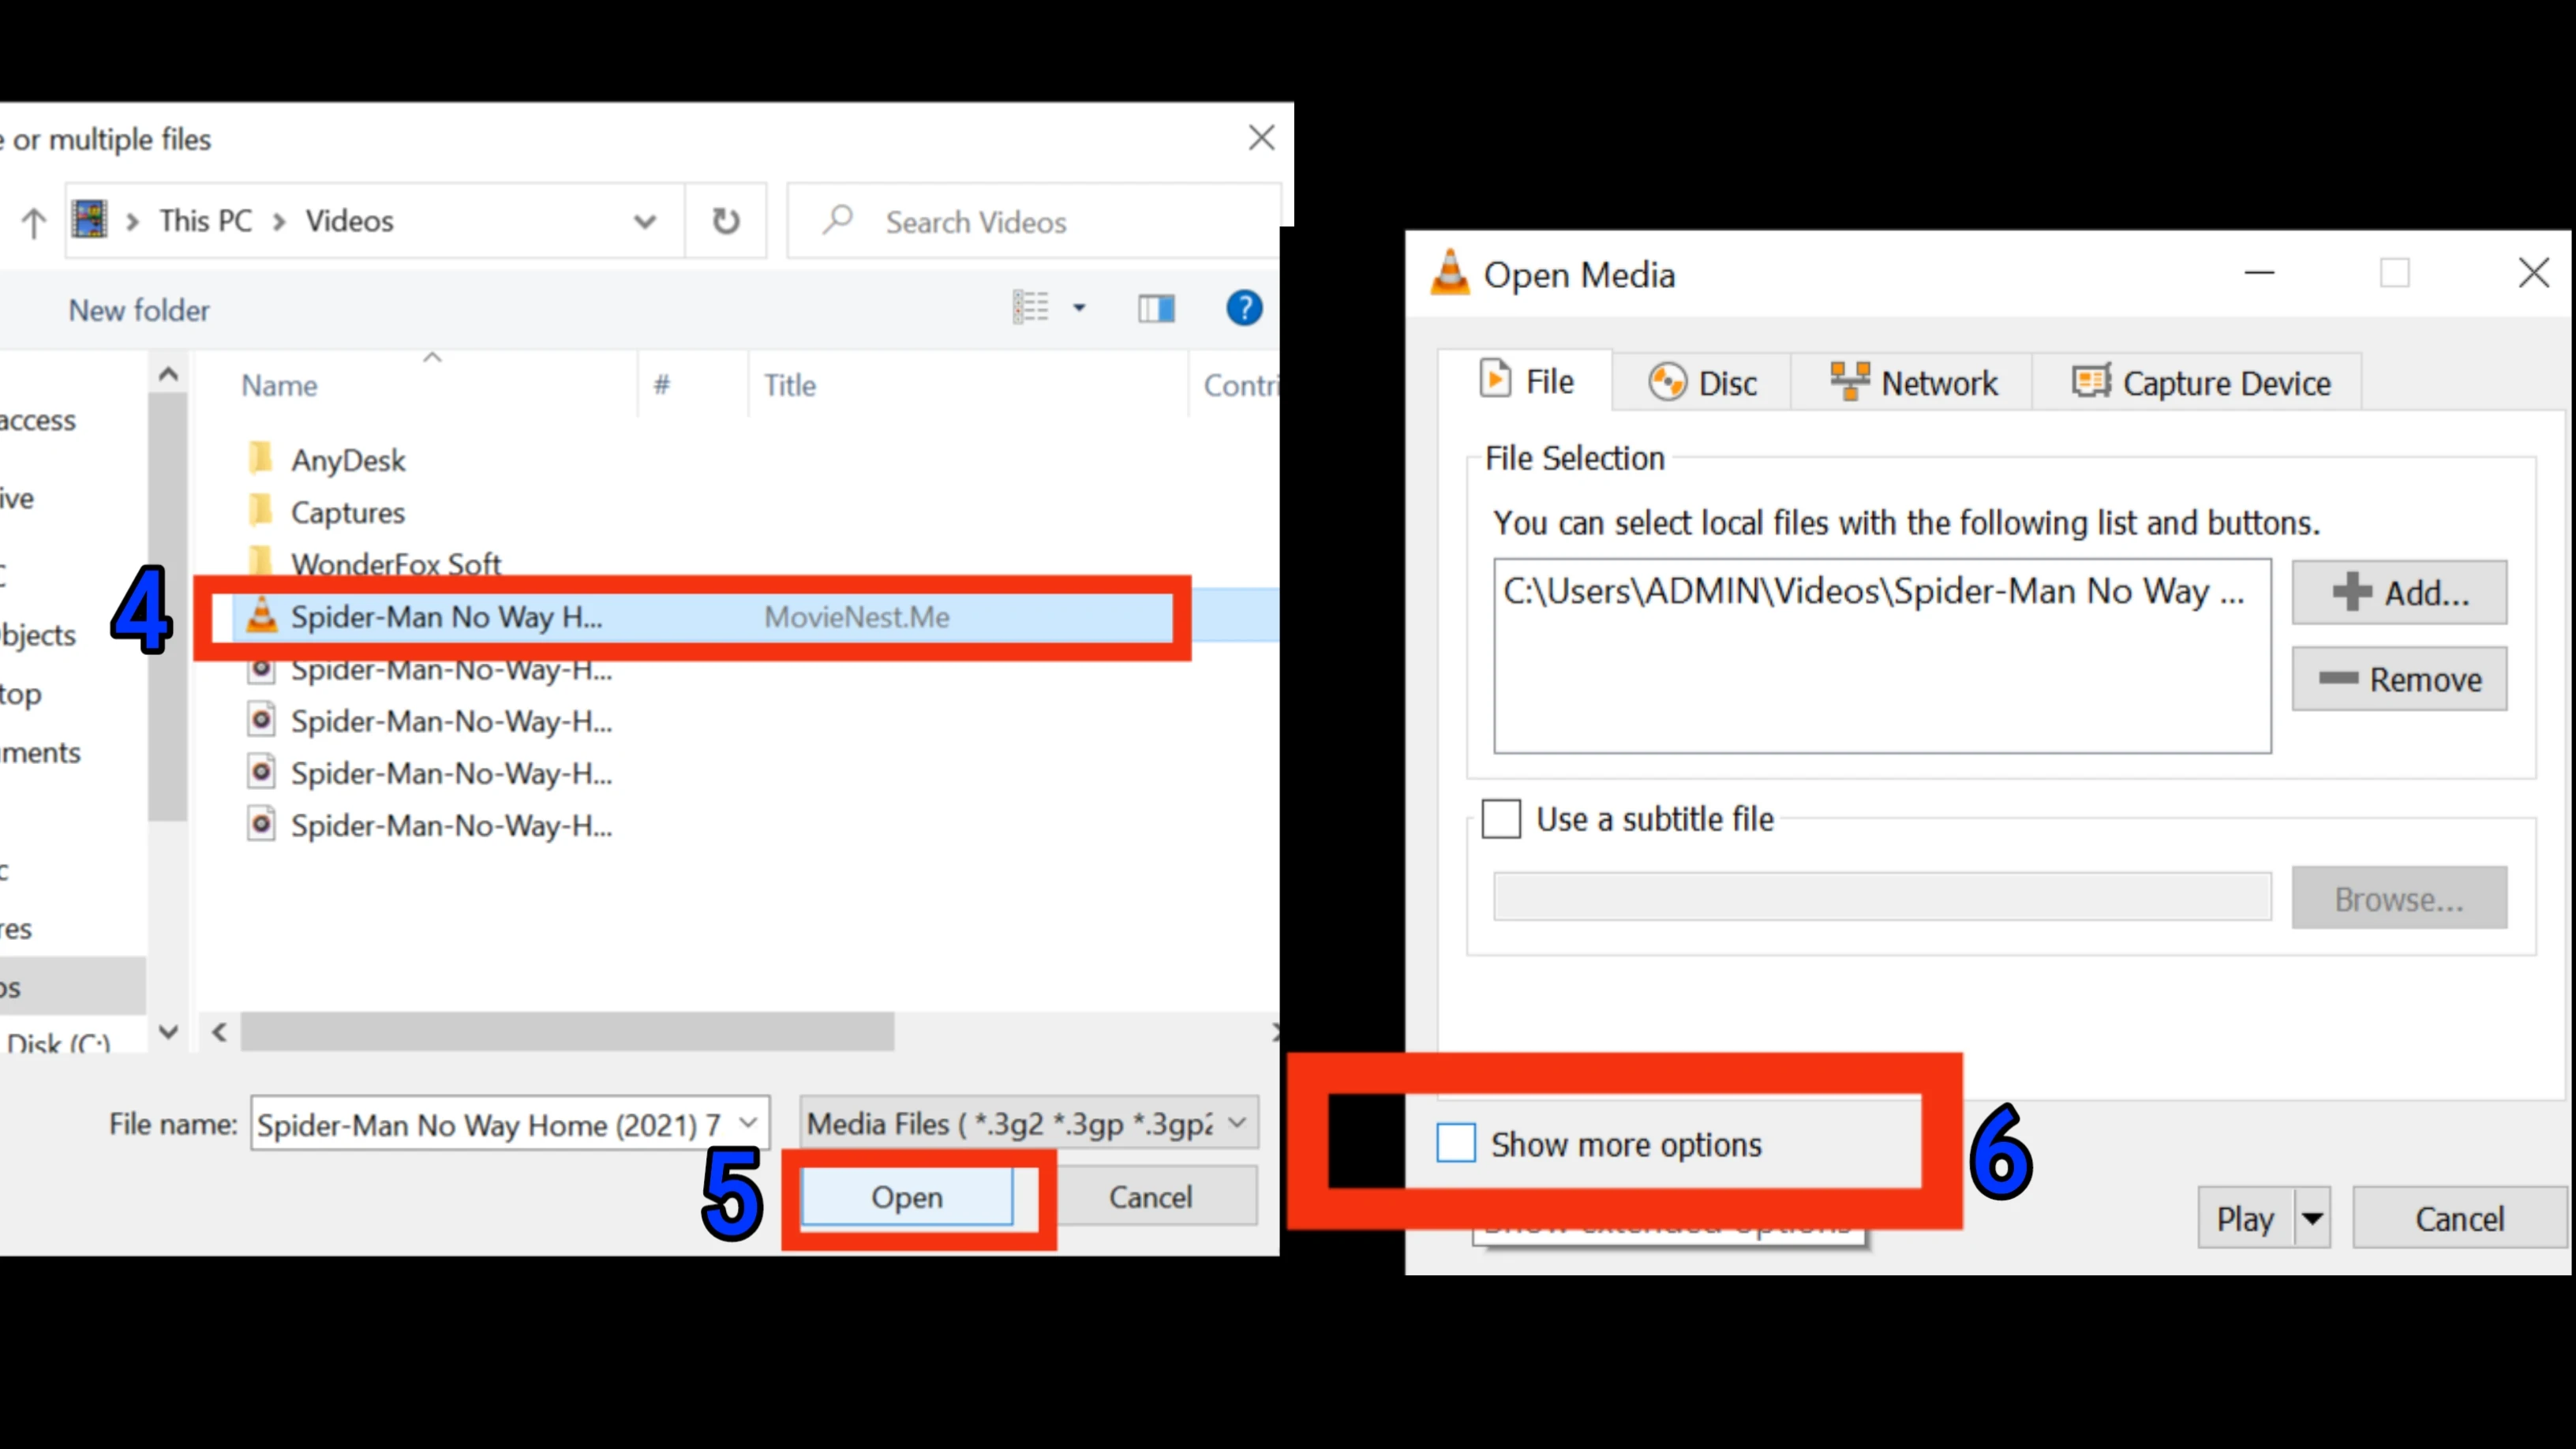This screenshot has width=2576, height=1449.
Task: Click Cancel in the file dialog
Action: [1150, 1197]
